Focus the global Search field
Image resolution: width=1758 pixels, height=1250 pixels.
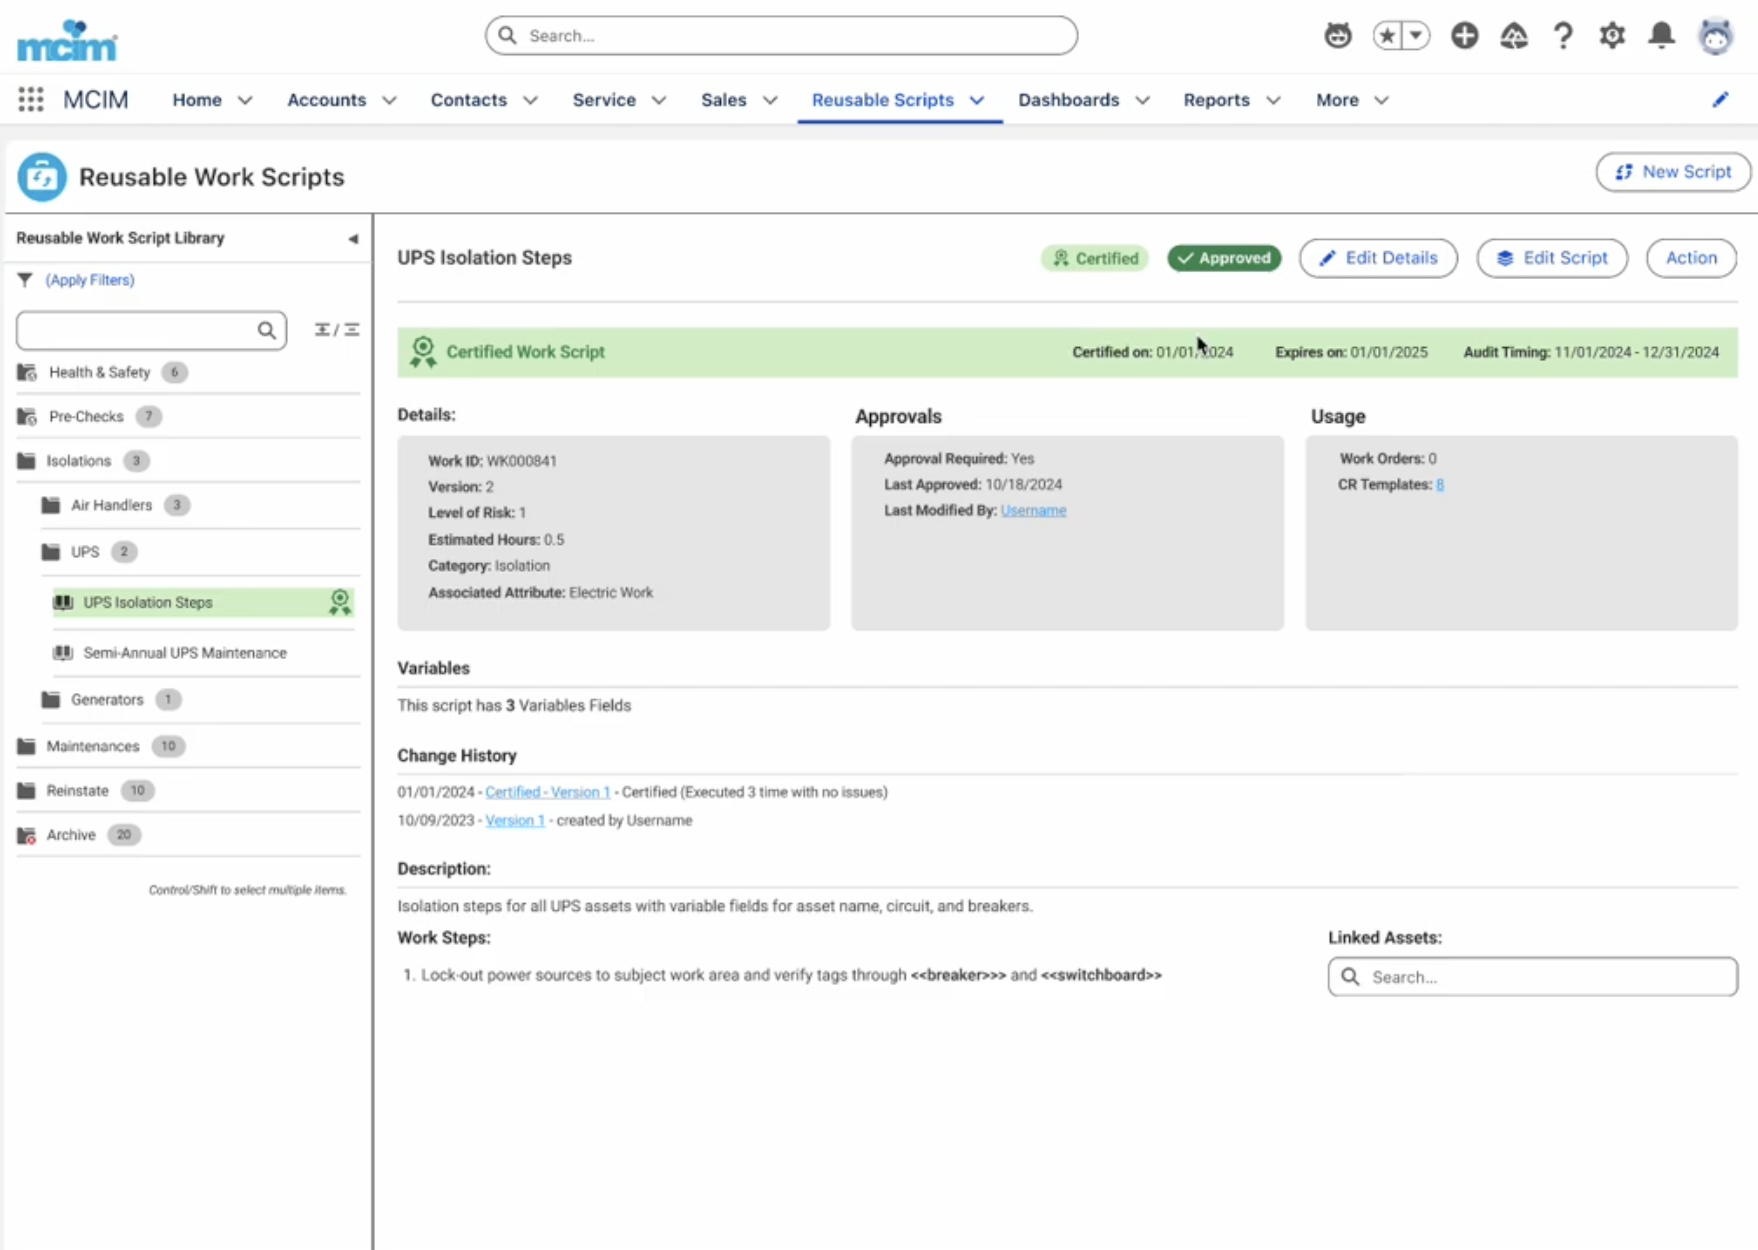pyautogui.click(x=781, y=36)
